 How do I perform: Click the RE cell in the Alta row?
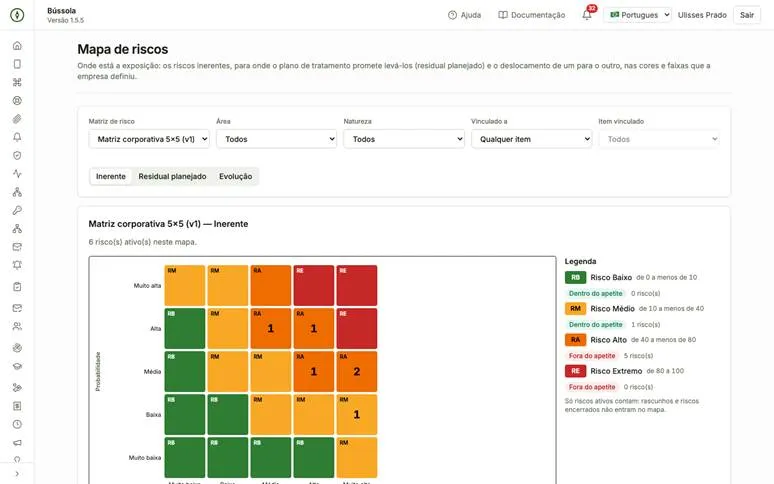(x=356, y=329)
